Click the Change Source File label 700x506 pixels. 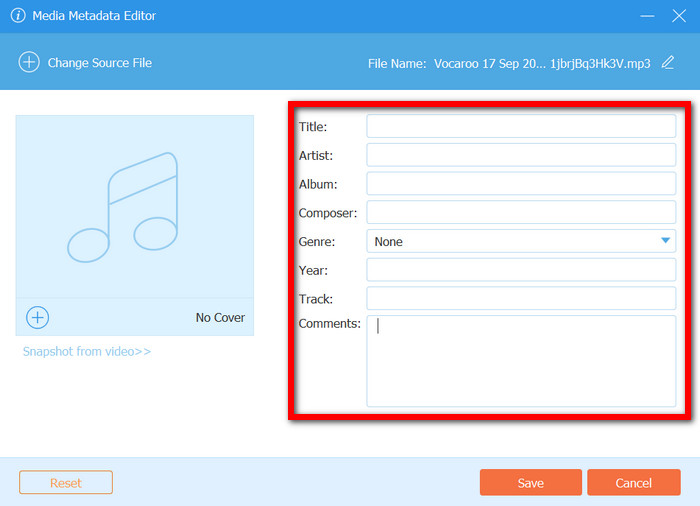tap(100, 63)
